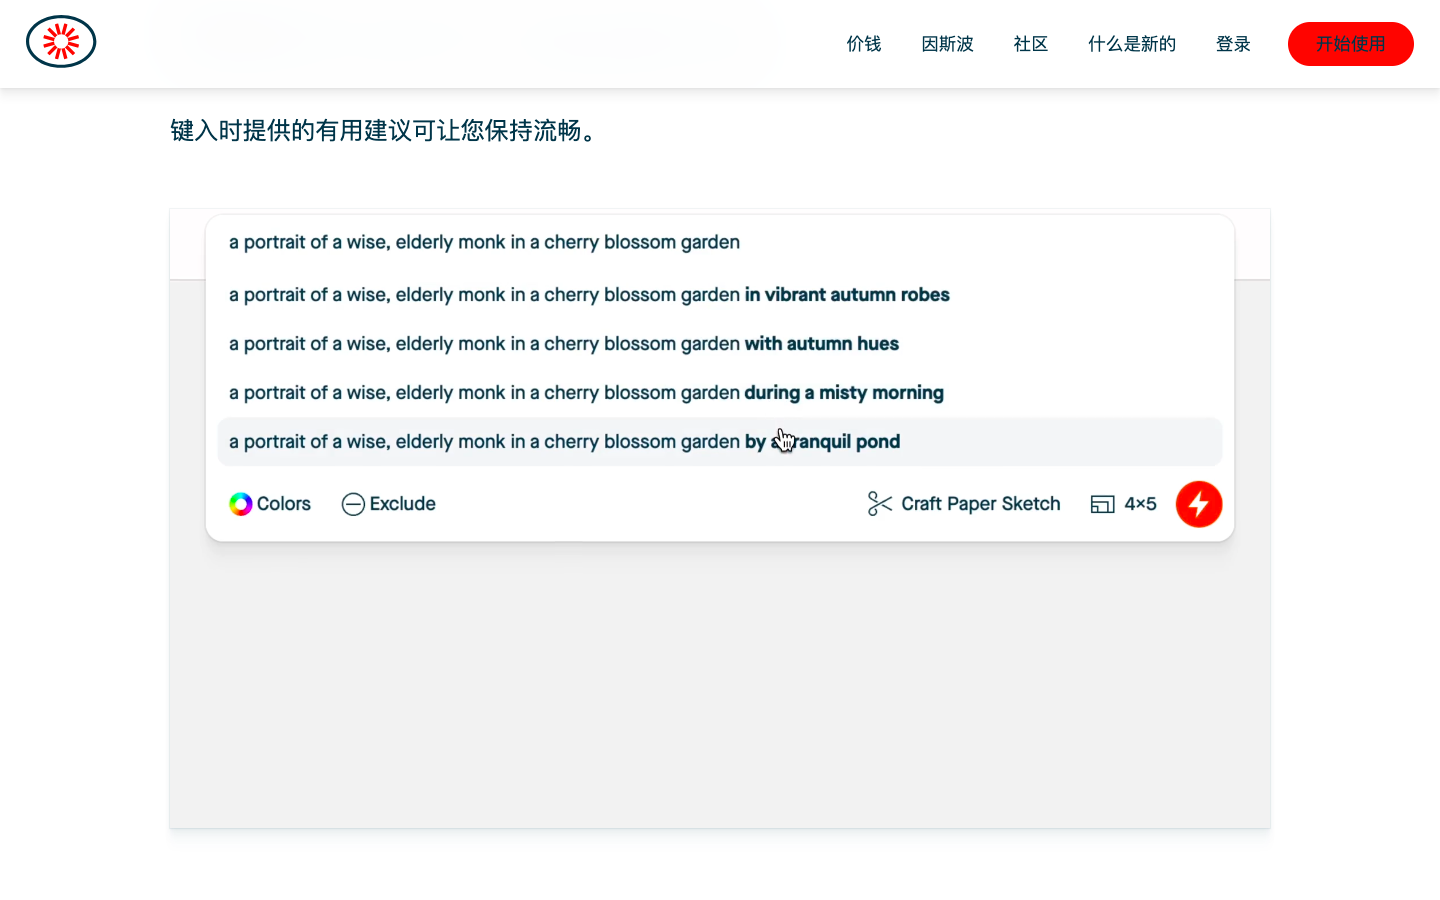The width and height of the screenshot is (1440, 900).
Task: Go to the 因斯波 navigation item
Action: 947,44
